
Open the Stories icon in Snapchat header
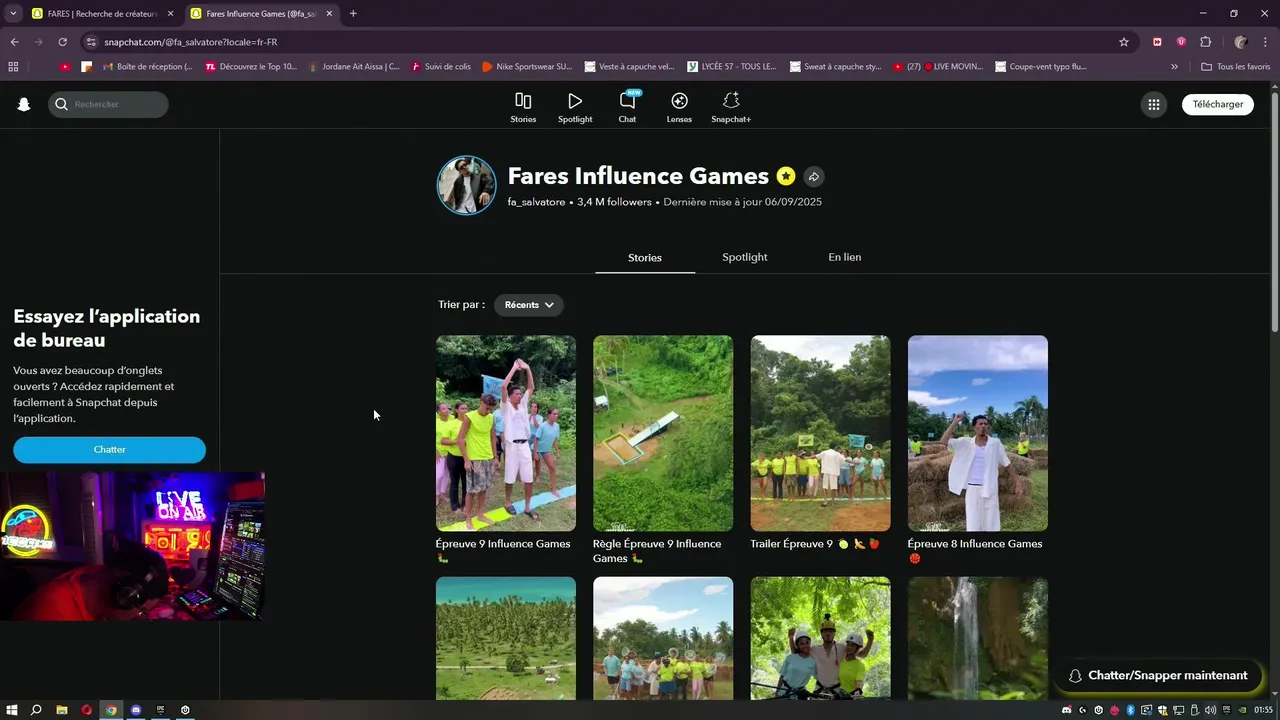click(x=523, y=107)
